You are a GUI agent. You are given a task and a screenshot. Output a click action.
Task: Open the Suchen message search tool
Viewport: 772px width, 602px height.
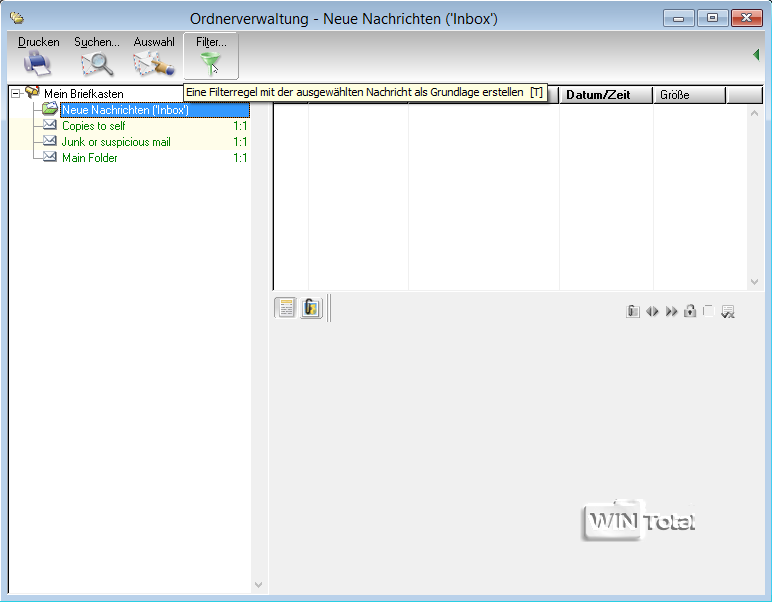[97, 63]
